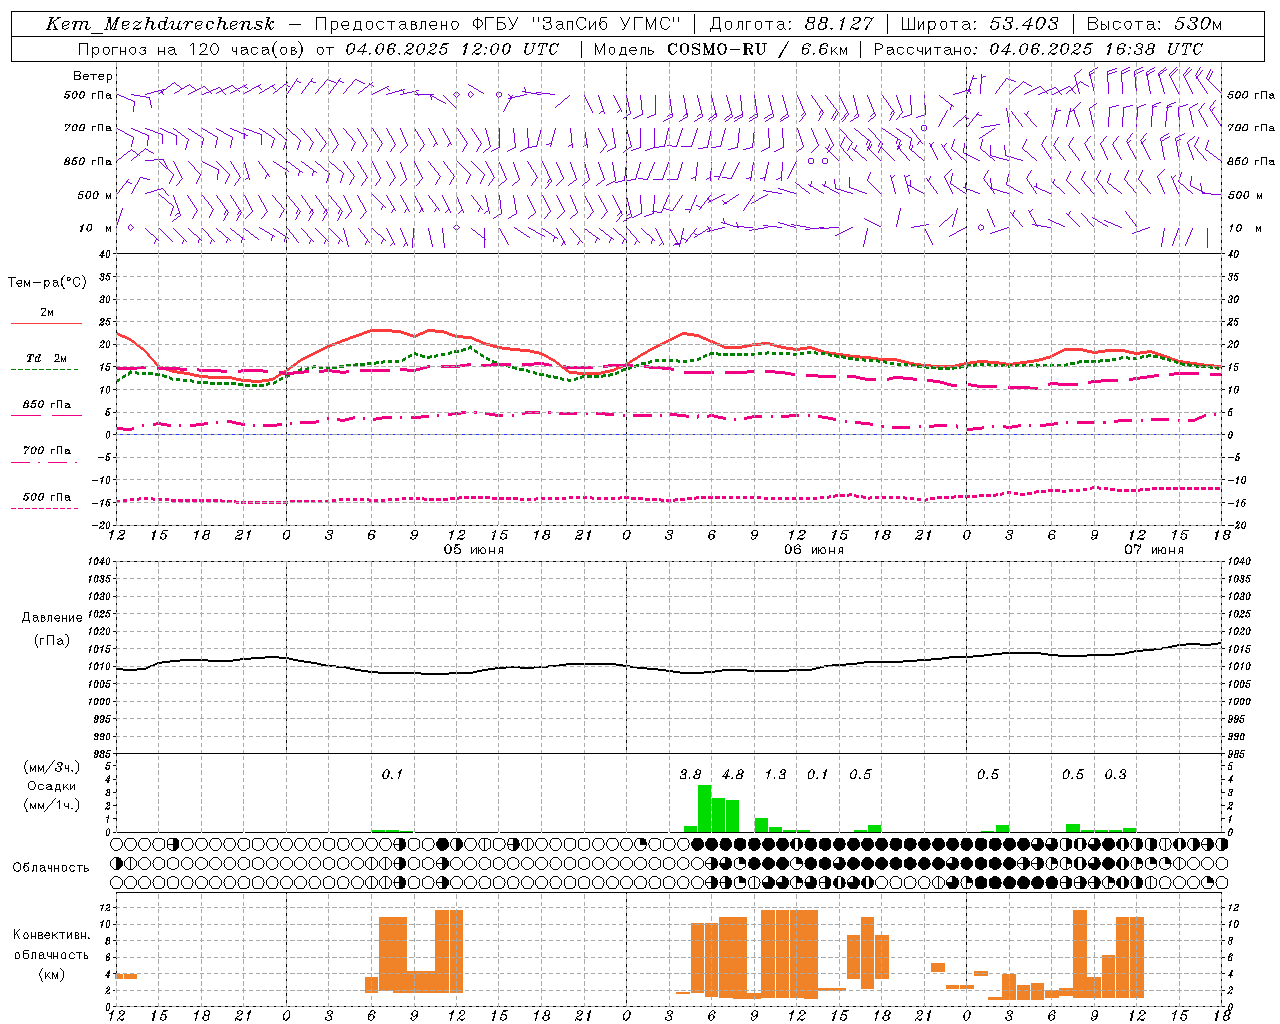The height and width of the screenshot is (1024, 1280).
Task: Select the '10 м' wind level label
Action: tap(96, 228)
